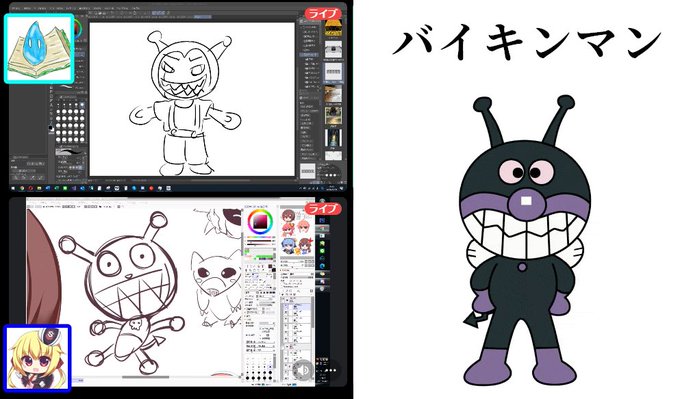Click the Edge icon on the bottom stream's desktop
680x399 pixels.
323,265
